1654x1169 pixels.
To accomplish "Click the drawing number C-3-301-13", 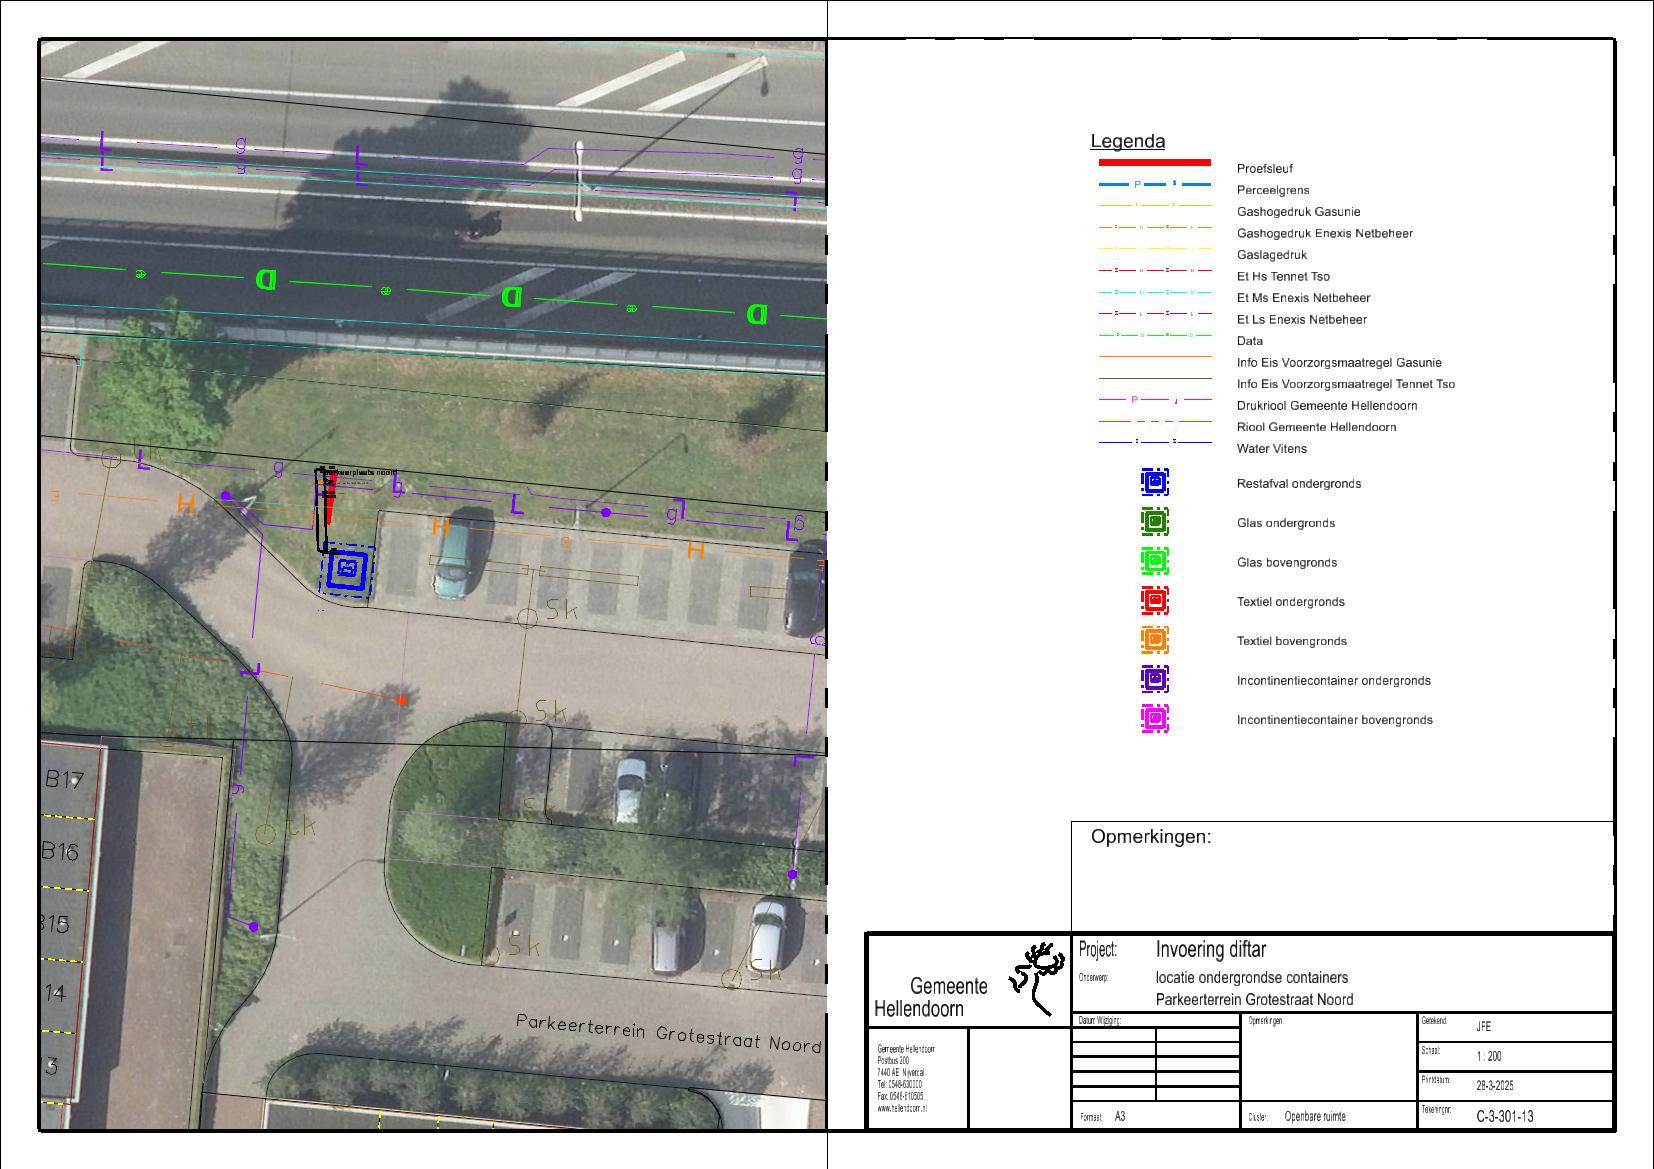I will point(1504,1116).
